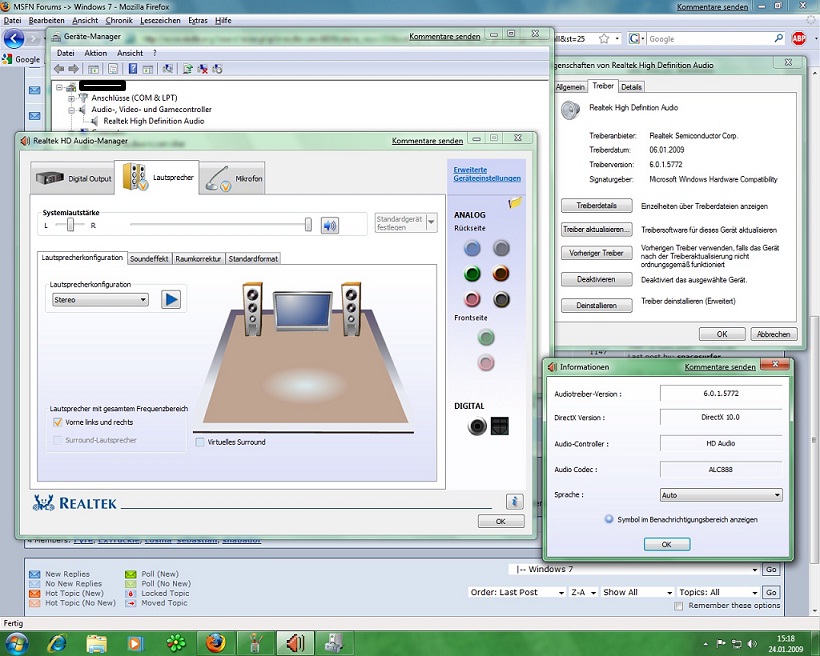
Task: Bookmark the page with the star icon
Action: tap(604, 39)
